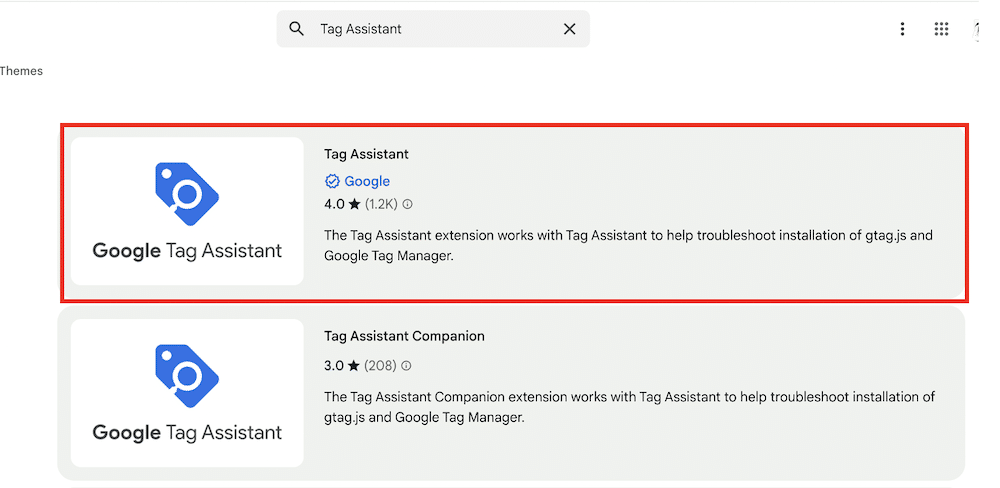Switch to the Themes tab
This screenshot has height=488, width=1000.
pos(21,71)
